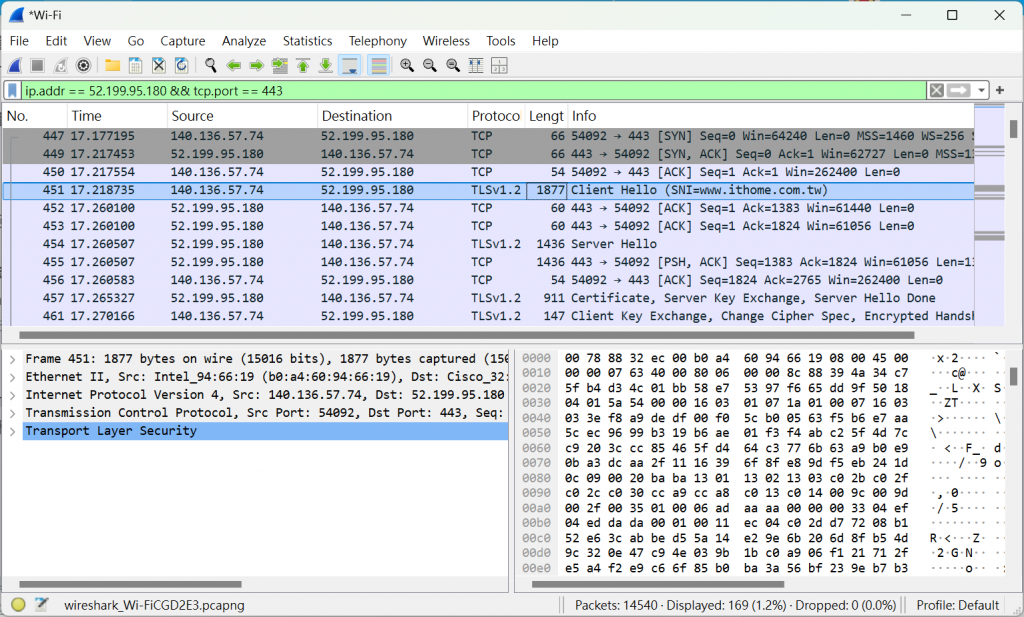Go forward in packet history
The image size is (1024, 617).
(x=257, y=65)
